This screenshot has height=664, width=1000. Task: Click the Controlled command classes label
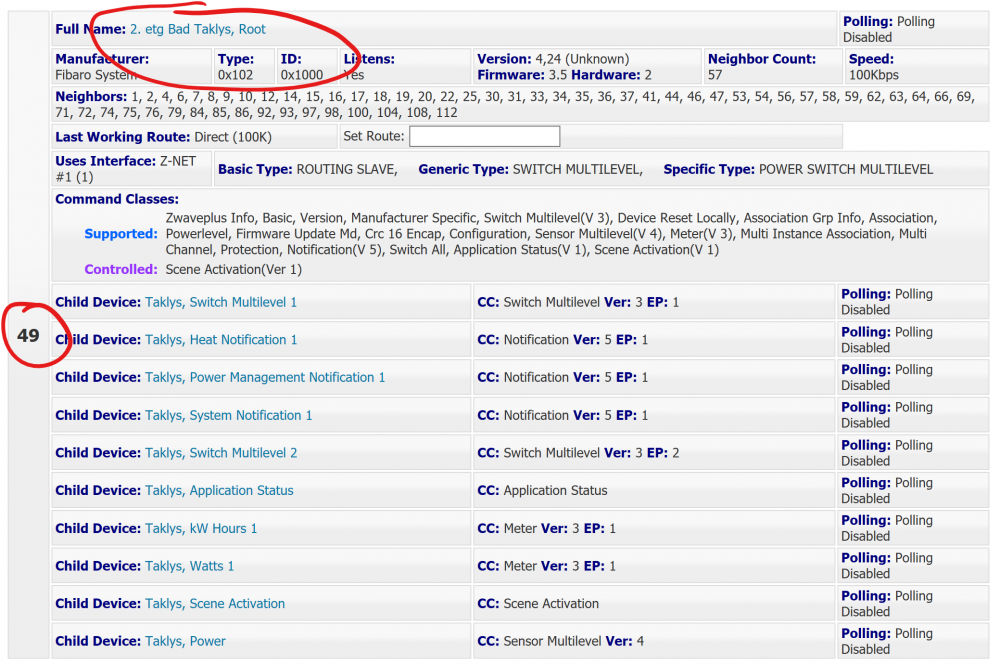pyautogui.click(x=120, y=269)
